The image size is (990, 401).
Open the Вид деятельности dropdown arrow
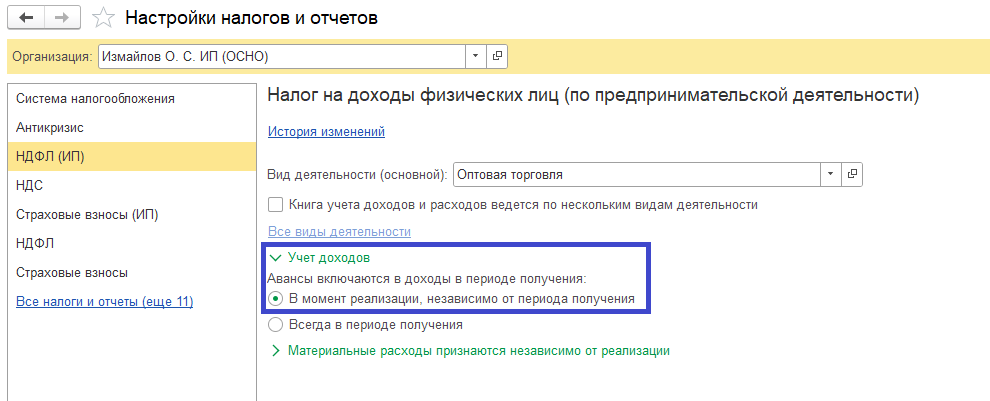[x=831, y=174]
